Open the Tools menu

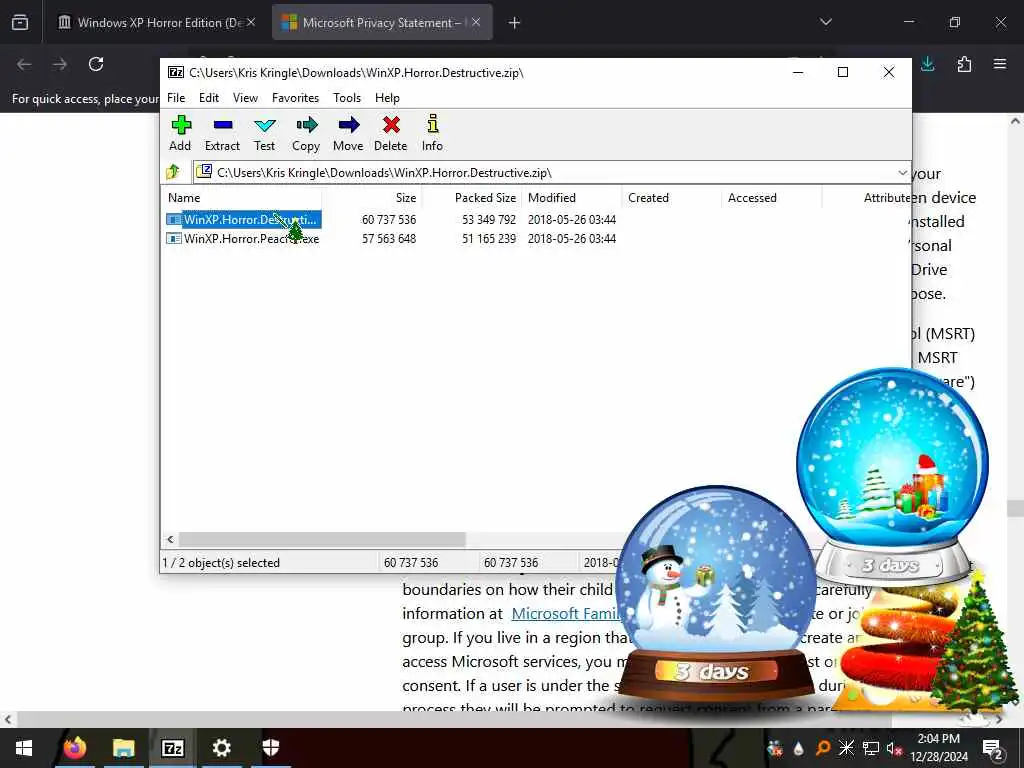(x=347, y=98)
